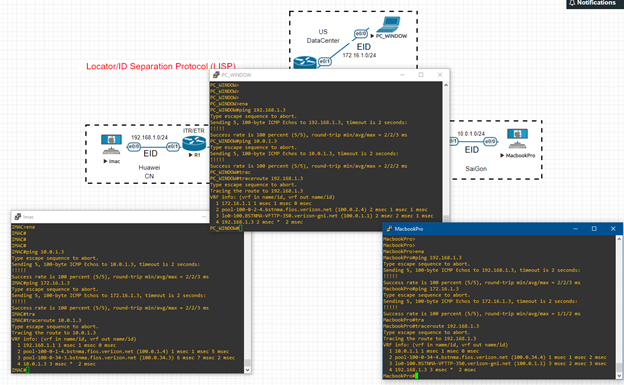Select the R1 router icon
The width and height of the screenshot is (624, 385).
[194, 143]
